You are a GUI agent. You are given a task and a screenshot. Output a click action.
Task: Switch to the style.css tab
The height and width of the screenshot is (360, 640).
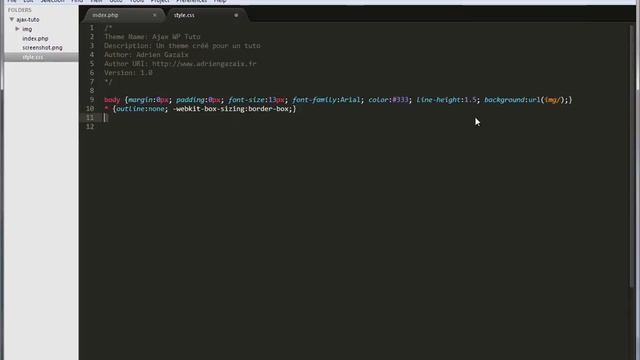[x=184, y=15]
